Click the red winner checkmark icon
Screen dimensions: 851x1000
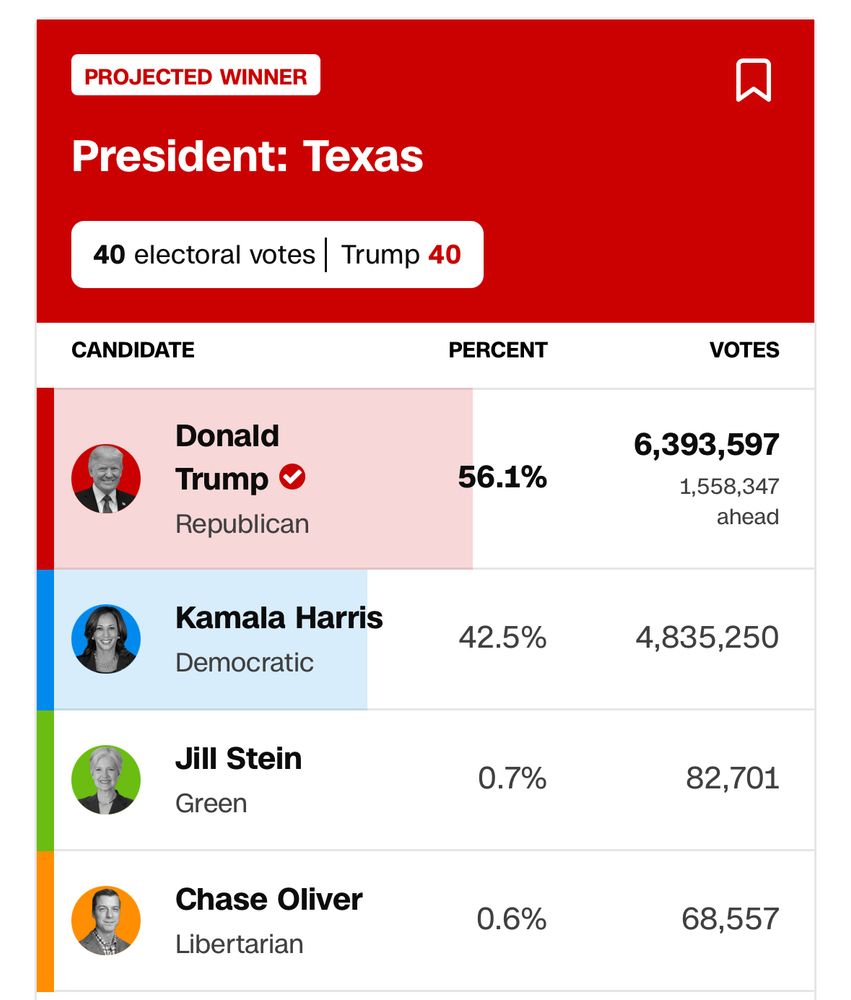(292, 478)
